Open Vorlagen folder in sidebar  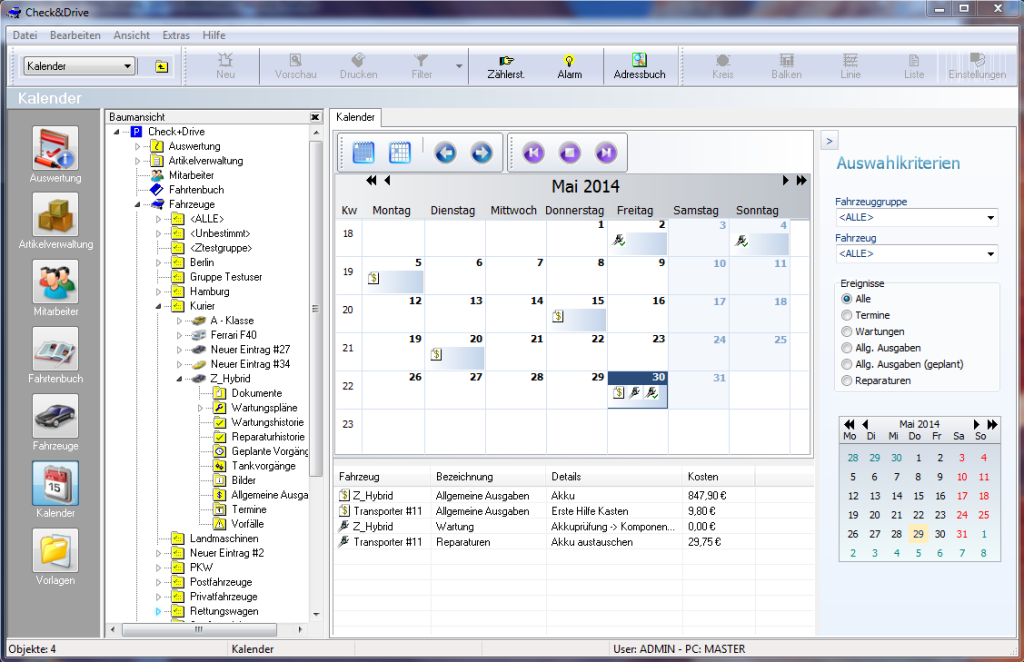coord(56,550)
